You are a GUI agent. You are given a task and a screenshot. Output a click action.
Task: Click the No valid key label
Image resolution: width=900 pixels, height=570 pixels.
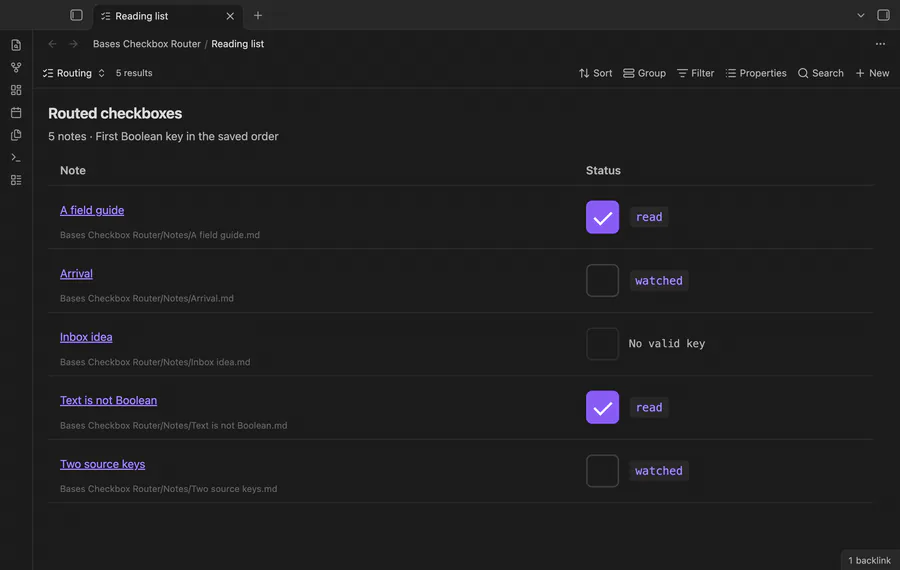pyautogui.click(x=666, y=343)
